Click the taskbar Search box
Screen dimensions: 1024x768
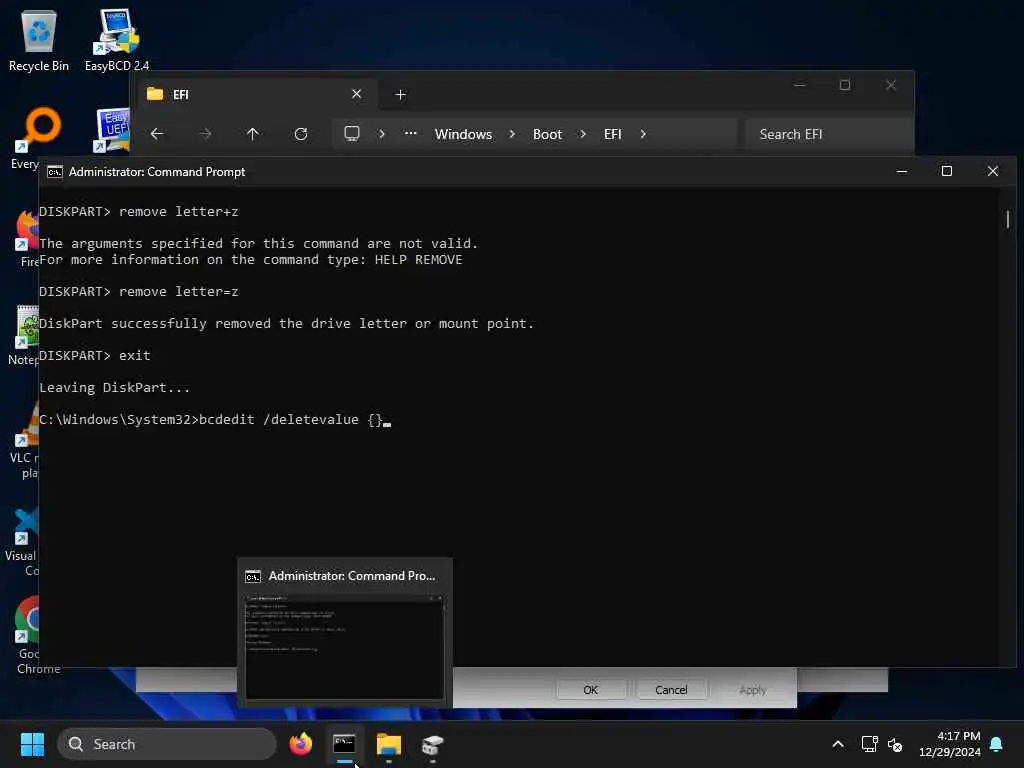167,744
